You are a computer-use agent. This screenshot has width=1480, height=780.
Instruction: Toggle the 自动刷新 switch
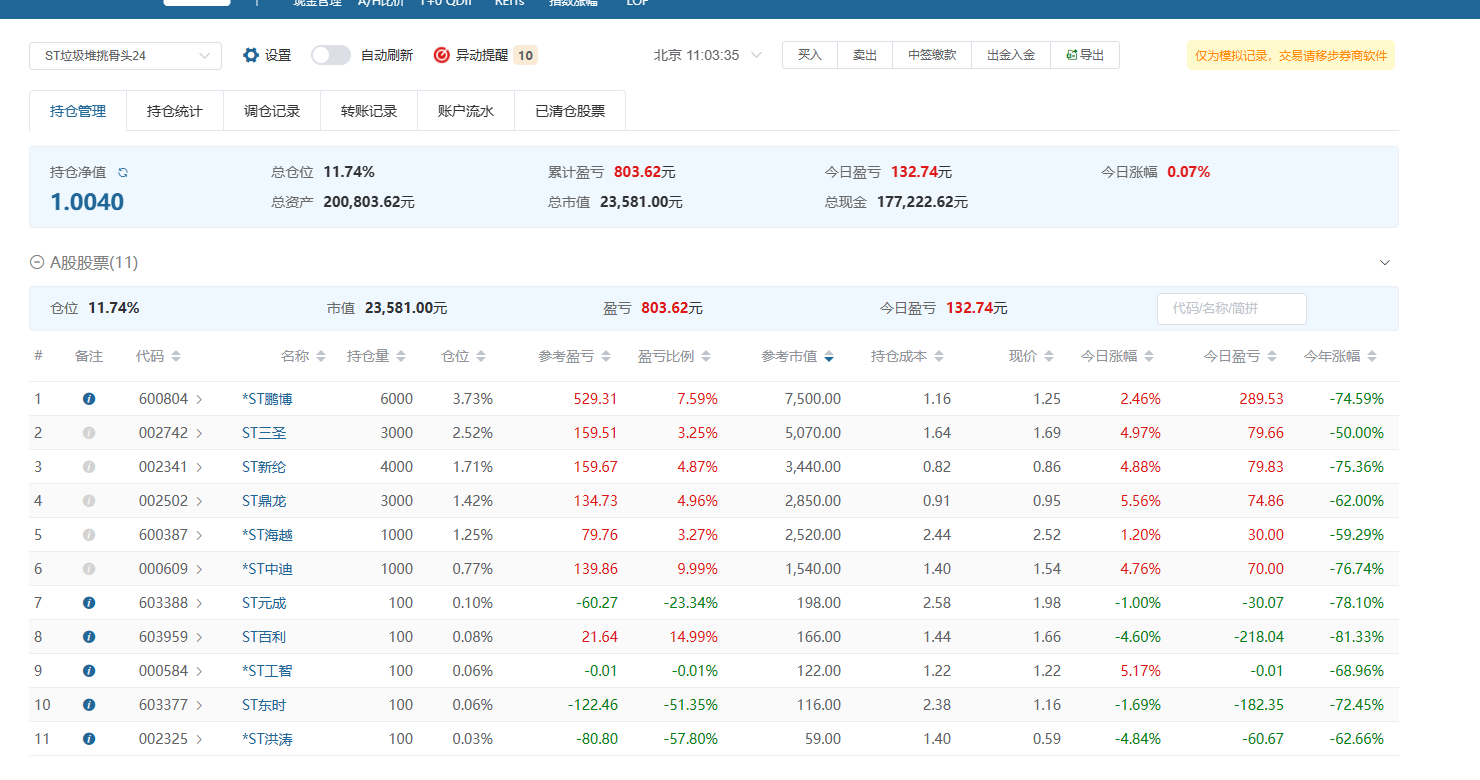331,55
